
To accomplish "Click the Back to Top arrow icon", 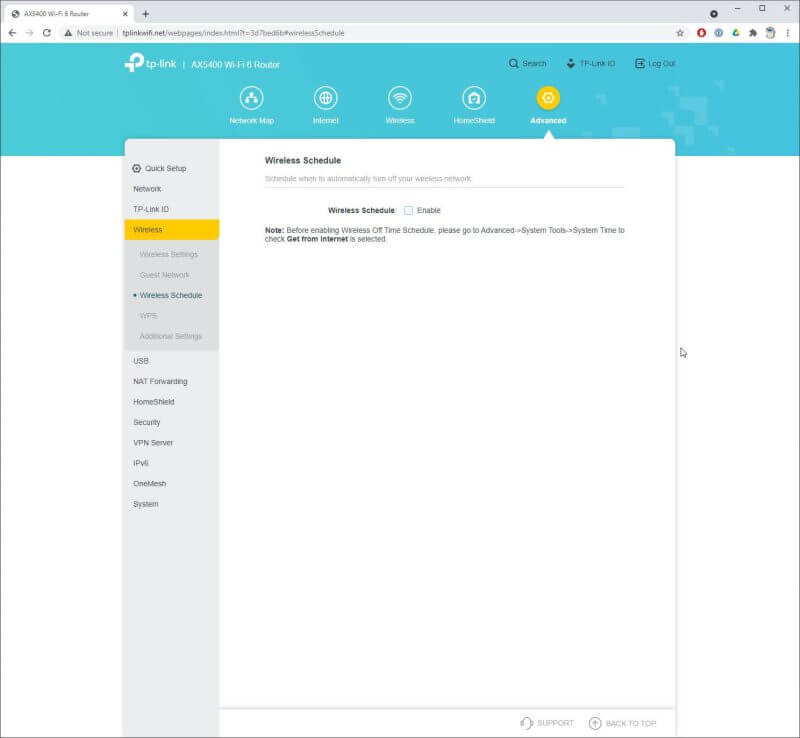I will [595, 723].
